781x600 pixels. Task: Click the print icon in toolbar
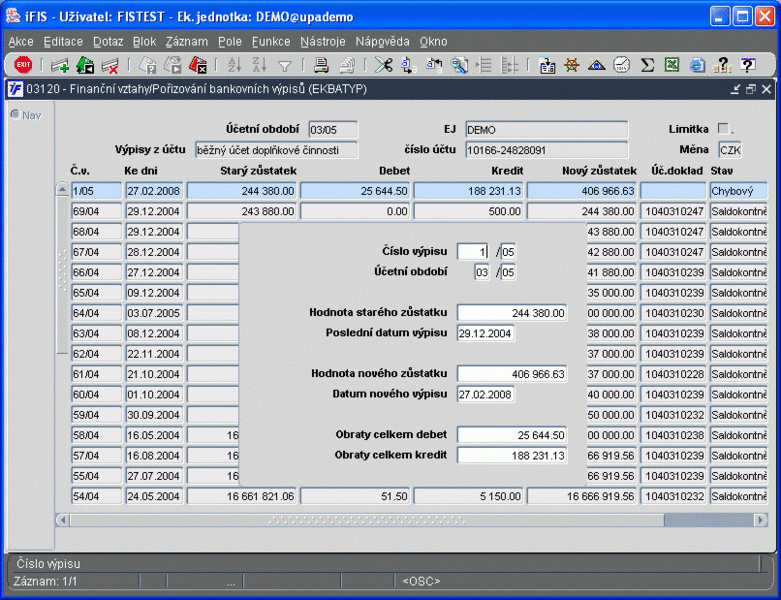[321, 65]
